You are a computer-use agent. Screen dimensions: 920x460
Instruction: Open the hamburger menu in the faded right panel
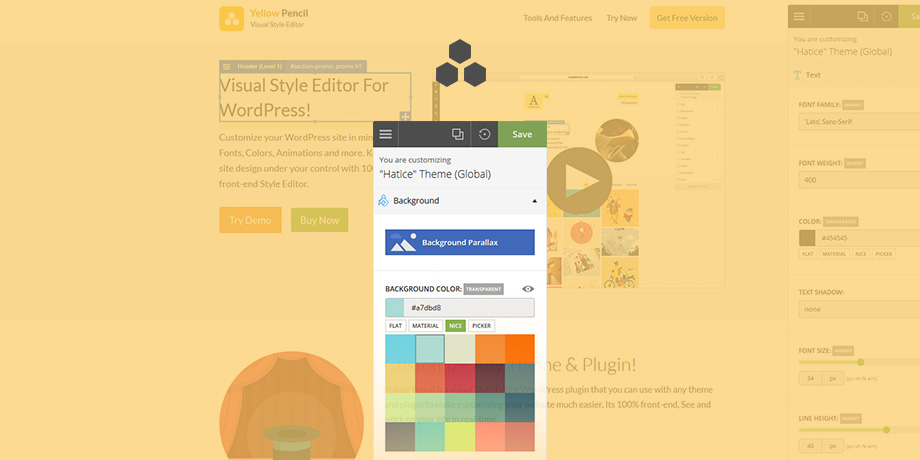point(799,16)
